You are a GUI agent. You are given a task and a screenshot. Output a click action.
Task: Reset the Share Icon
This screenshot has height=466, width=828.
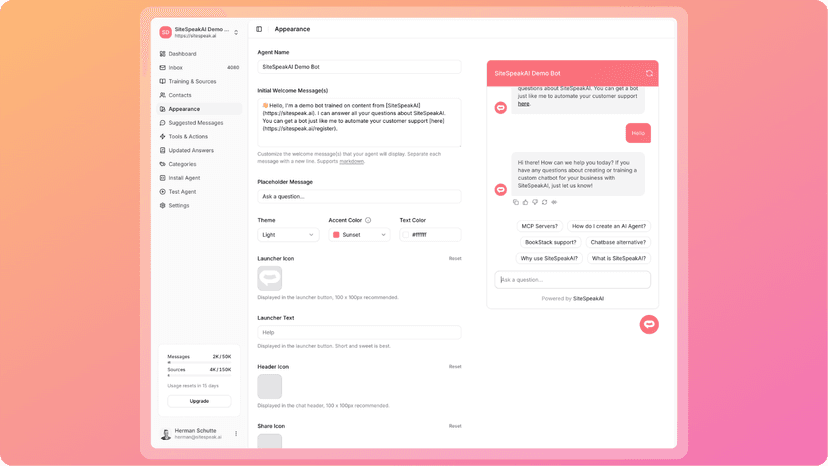[455, 426]
